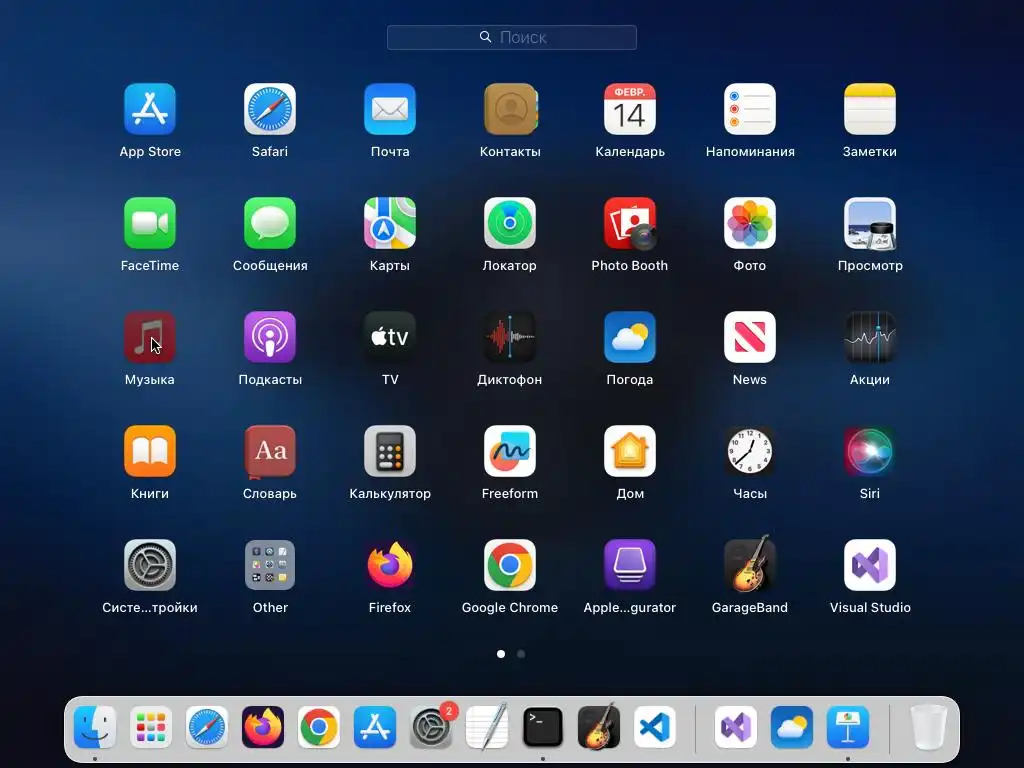Launch Photo Booth
Viewport: 1024px width, 768px height.
pos(630,223)
